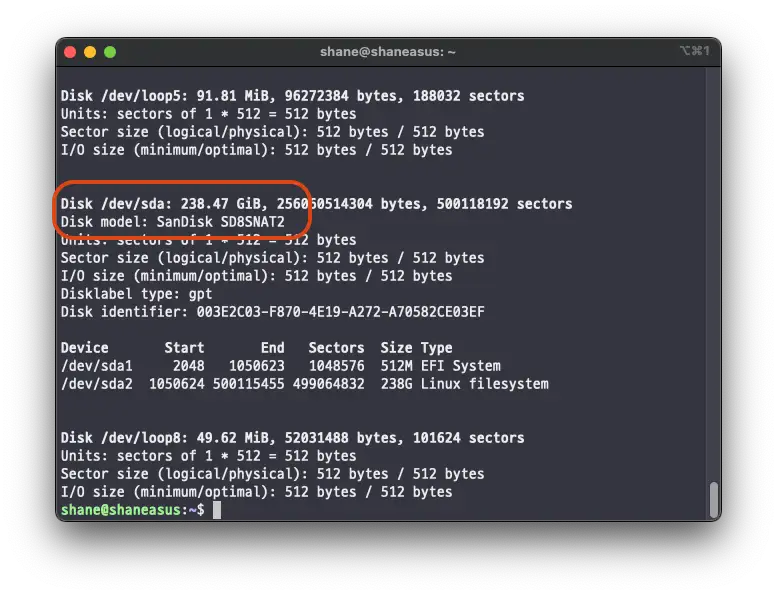This screenshot has height=595, width=777.
Task: Click the text 96272384 bytes
Action: 344,96
